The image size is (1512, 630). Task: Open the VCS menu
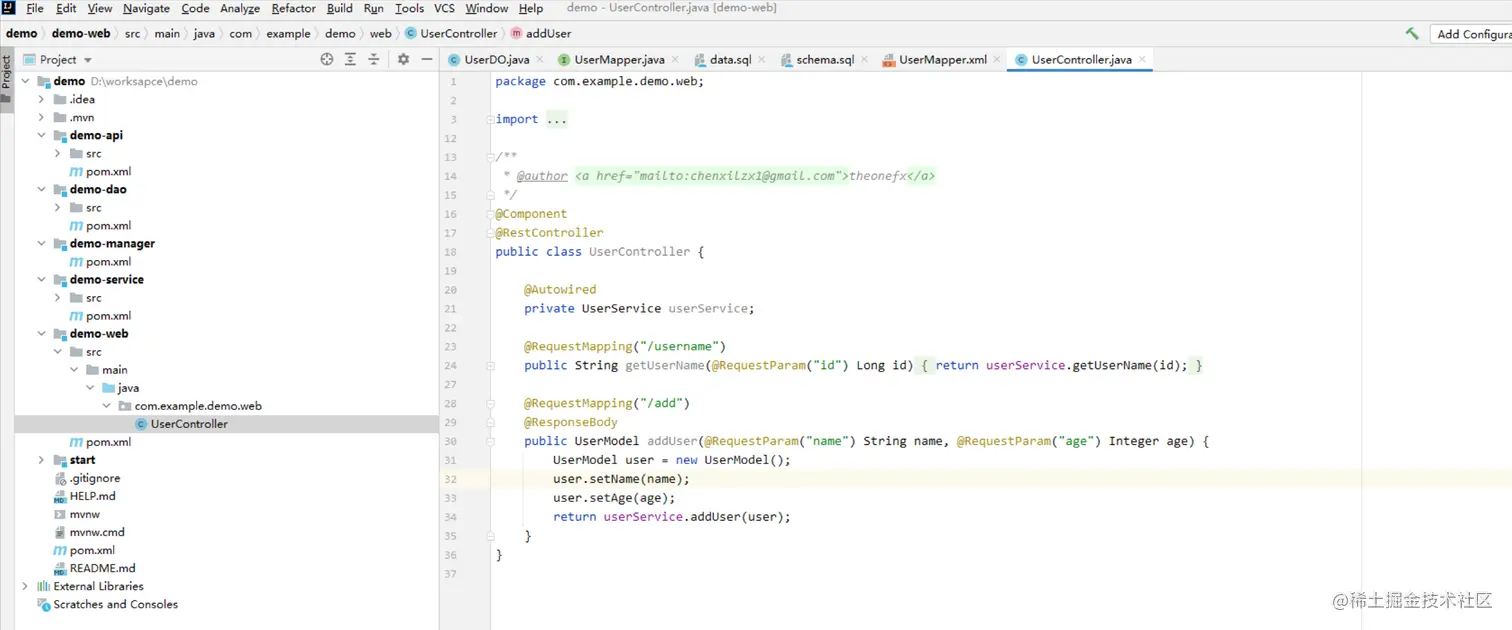pos(444,8)
